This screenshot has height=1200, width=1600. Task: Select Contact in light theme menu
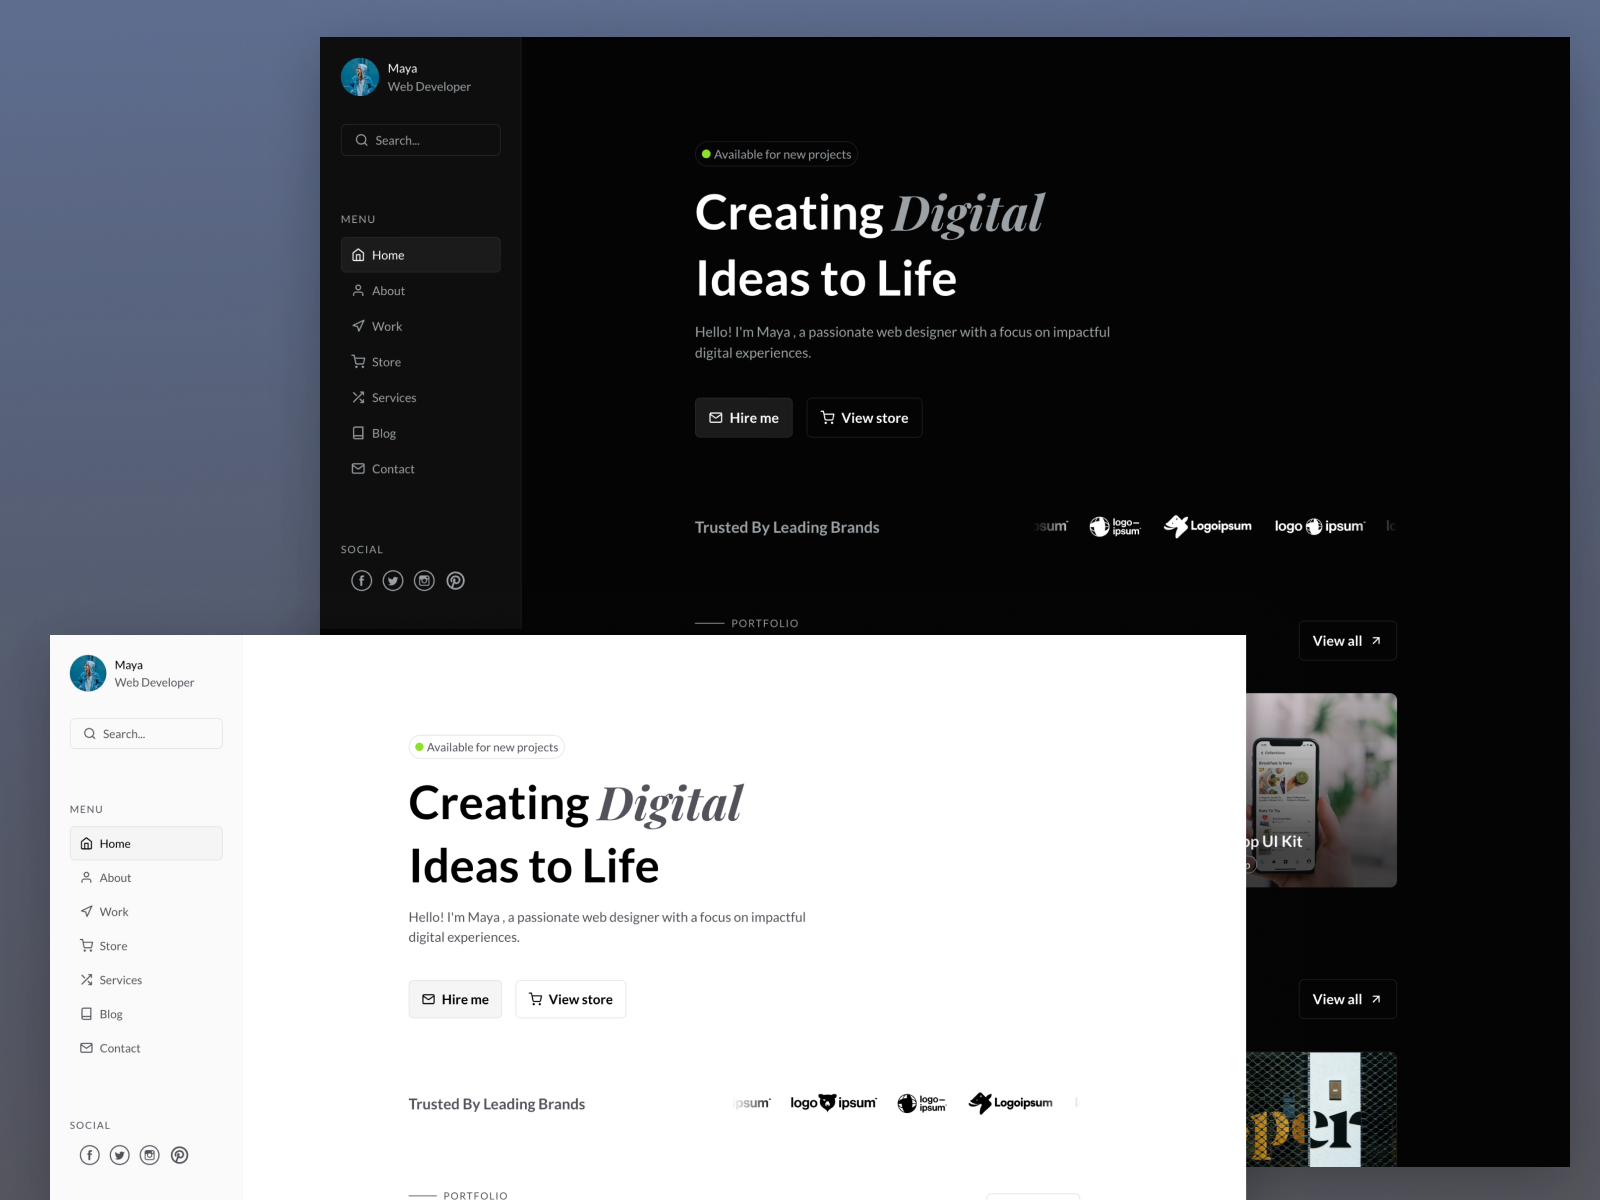tap(119, 1048)
